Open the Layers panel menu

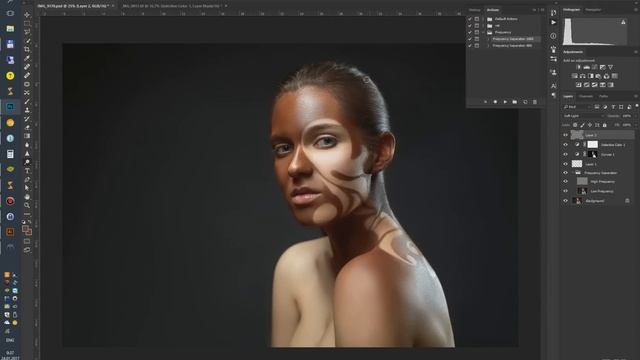point(636,96)
